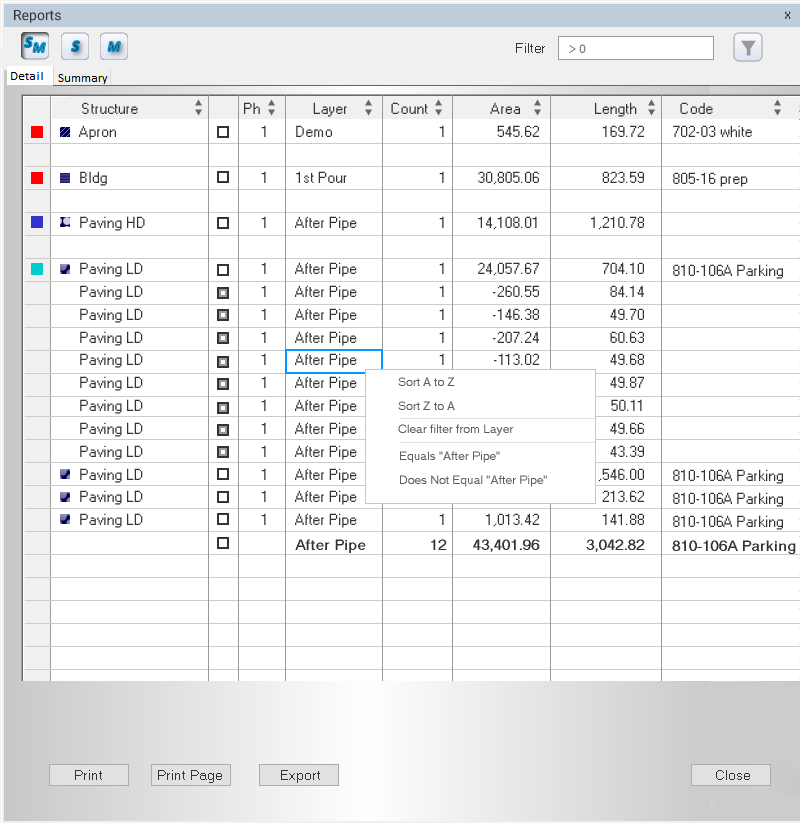Image resolution: width=800 pixels, height=823 pixels.
Task: Click the 14,108.01 area value
Action: pyautogui.click(x=508, y=223)
